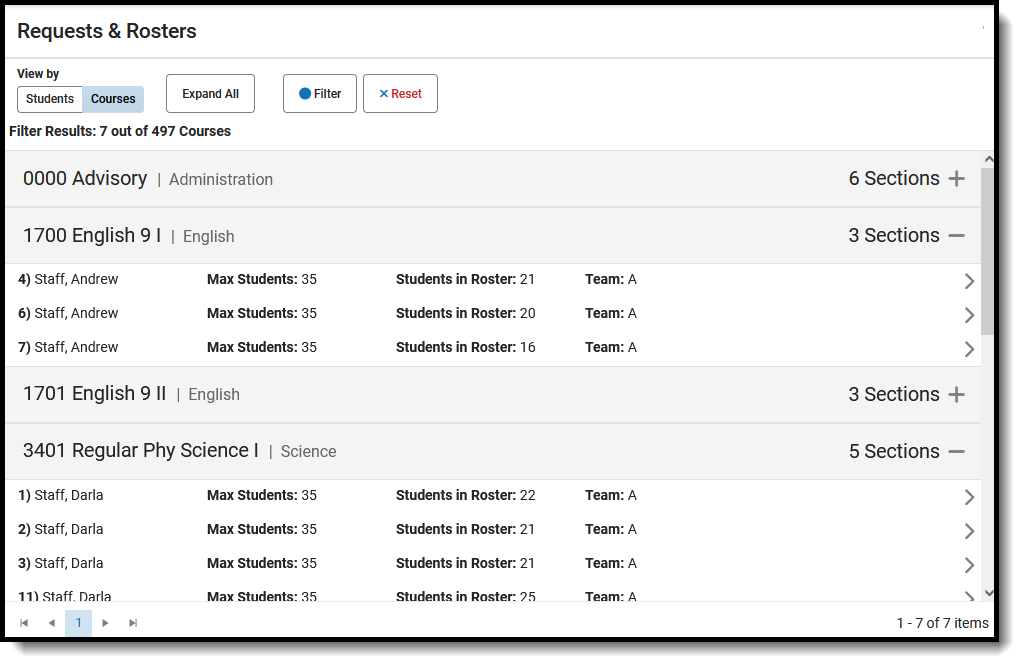
Task: Reset the applied course filter
Action: click(x=400, y=94)
